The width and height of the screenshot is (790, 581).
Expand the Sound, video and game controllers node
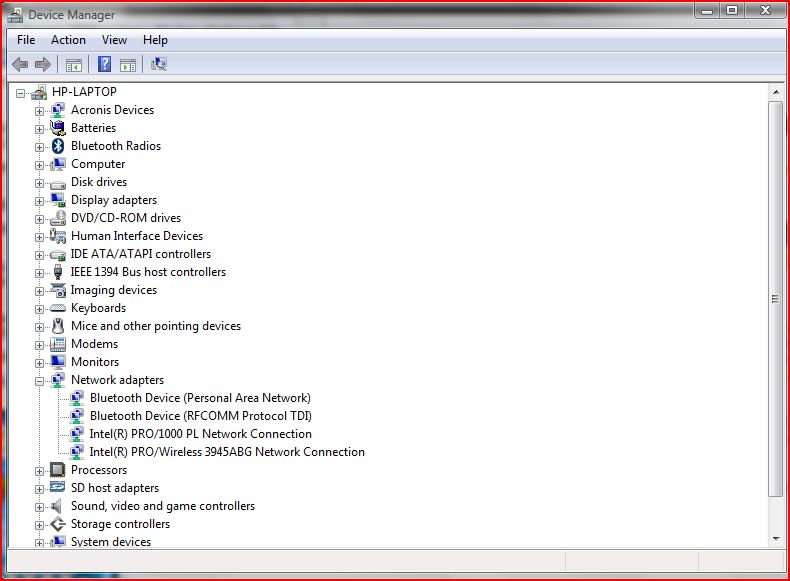[39, 507]
